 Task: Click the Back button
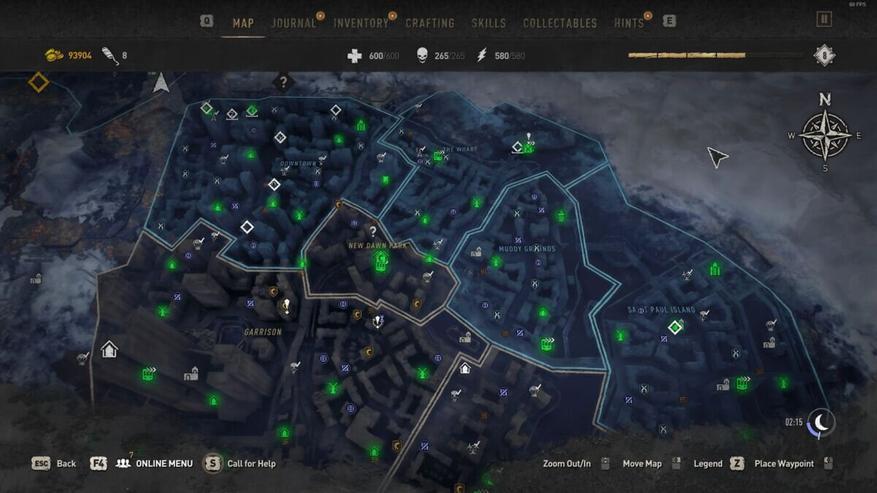pyautogui.click(x=54, y=463)
